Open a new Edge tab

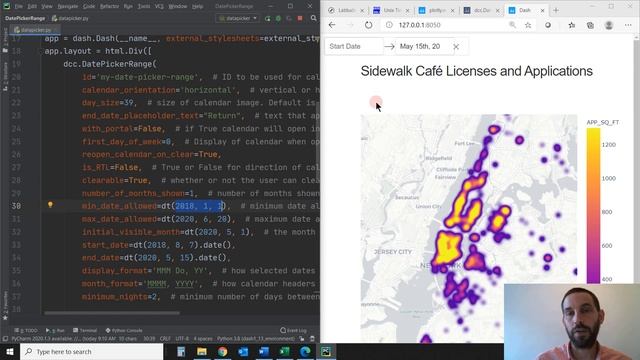[x=556, y=10]
